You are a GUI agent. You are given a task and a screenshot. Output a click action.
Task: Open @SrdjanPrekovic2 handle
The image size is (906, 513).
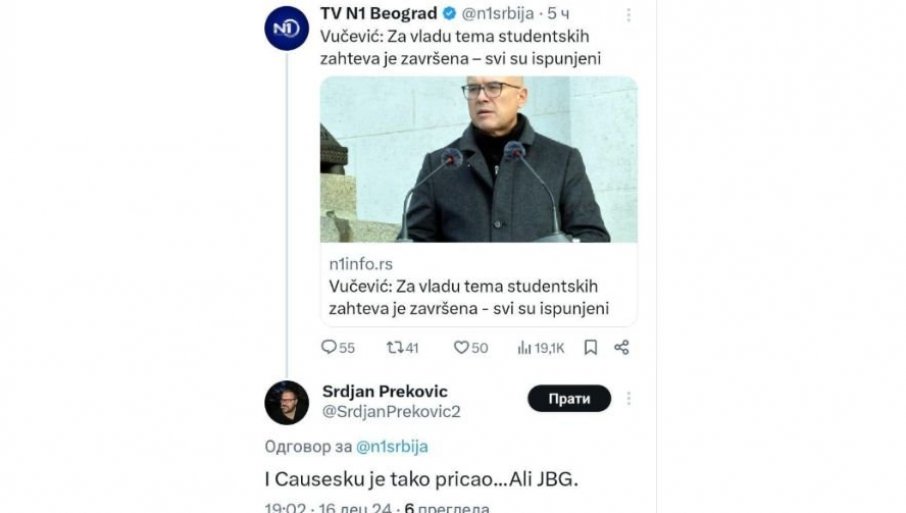[390, 411]
